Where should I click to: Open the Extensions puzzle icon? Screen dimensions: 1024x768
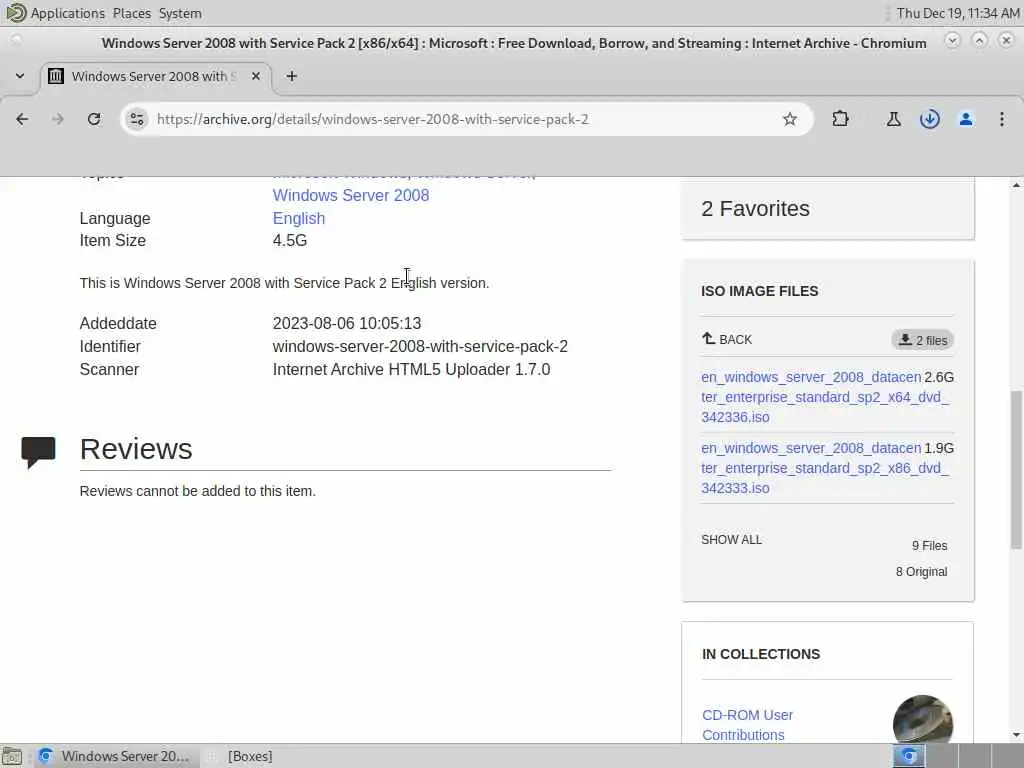[840, 119]
